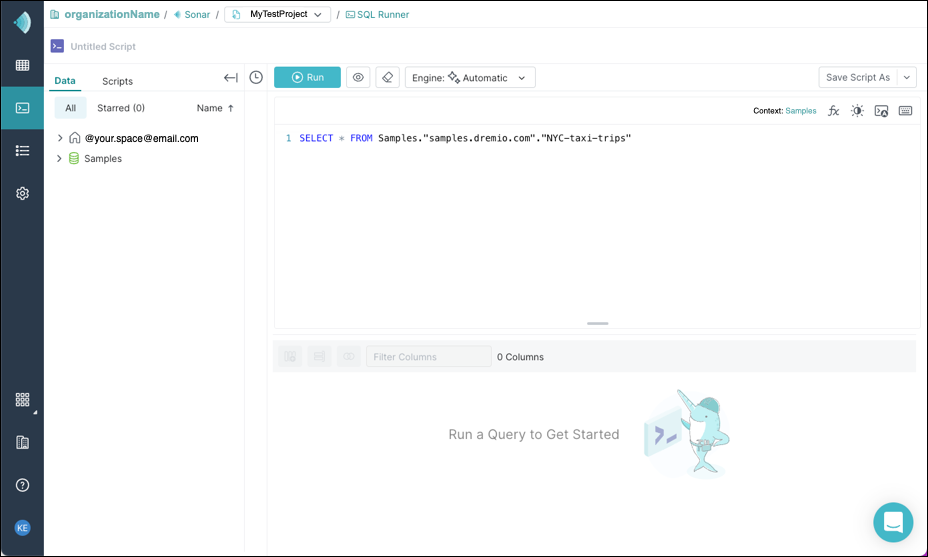The height and width of the screenshot is (557, 928).
Task: Open query history clock icon
Action: (x=256, y=78)
